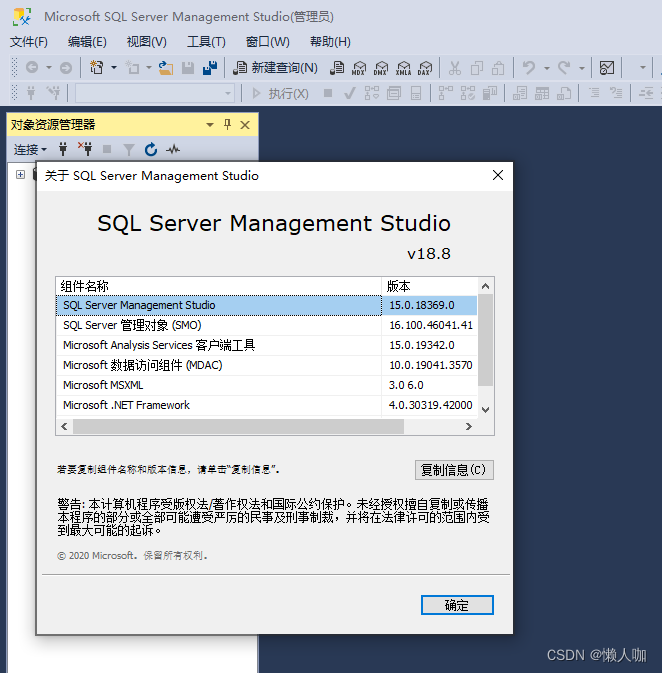Click the 确定 button in About dialog
The width and height of the screenshot is (662, 673).
click(x=457, y=605)
